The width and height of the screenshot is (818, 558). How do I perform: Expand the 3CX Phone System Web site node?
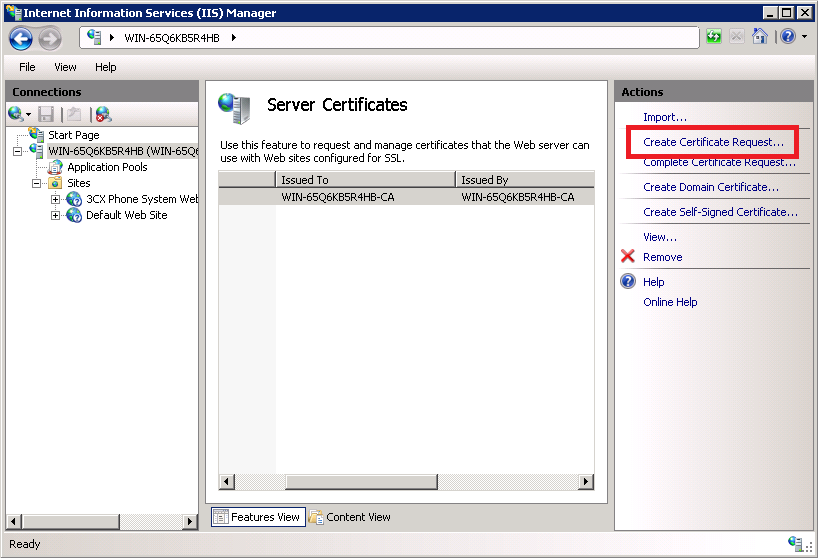click(55, 199)
